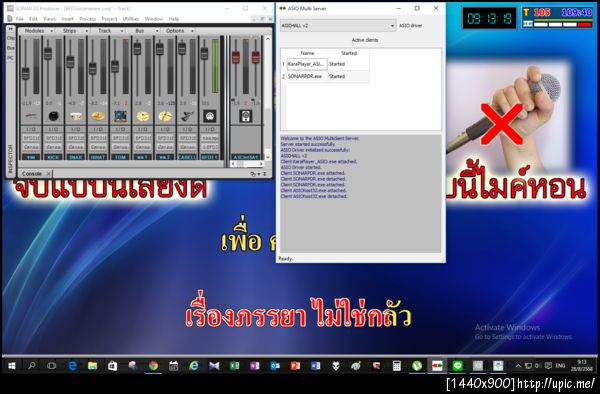
Task: Switch to the LINE app in the taskbar
Action: [458, 366]
